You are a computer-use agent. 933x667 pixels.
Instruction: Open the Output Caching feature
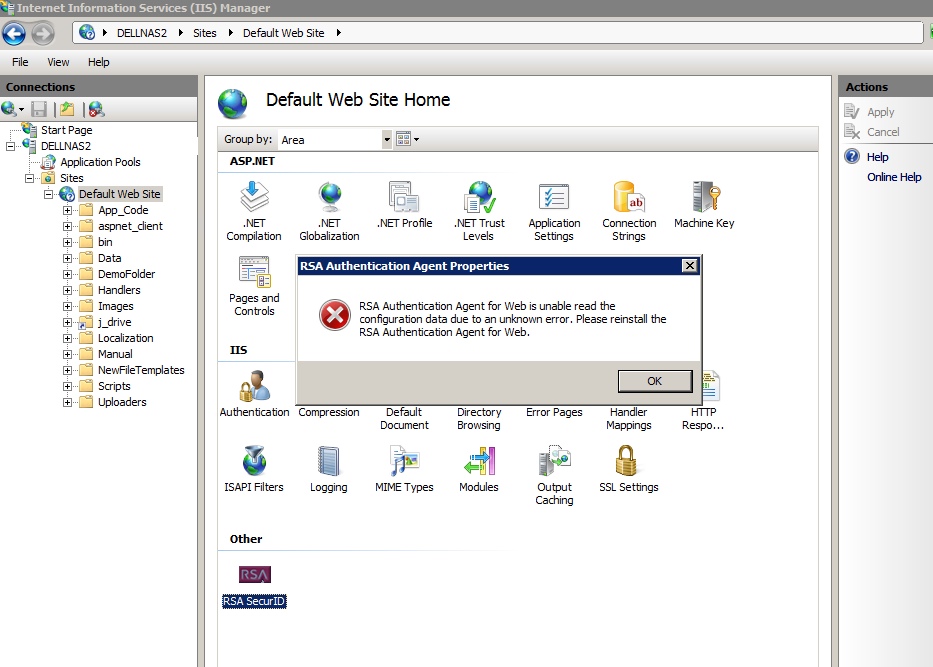coord(554,463)
